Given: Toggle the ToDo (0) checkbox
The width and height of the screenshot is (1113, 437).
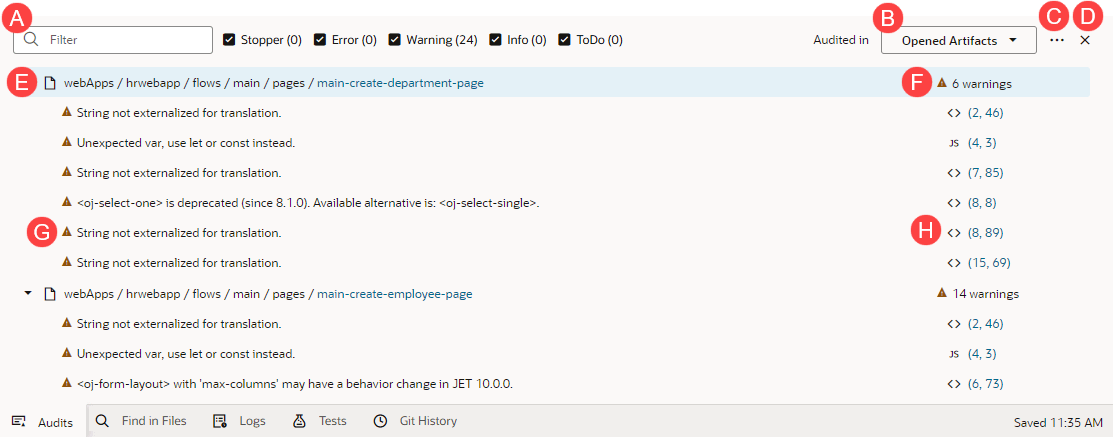Looking at the screenshot, I should (564, 40).
